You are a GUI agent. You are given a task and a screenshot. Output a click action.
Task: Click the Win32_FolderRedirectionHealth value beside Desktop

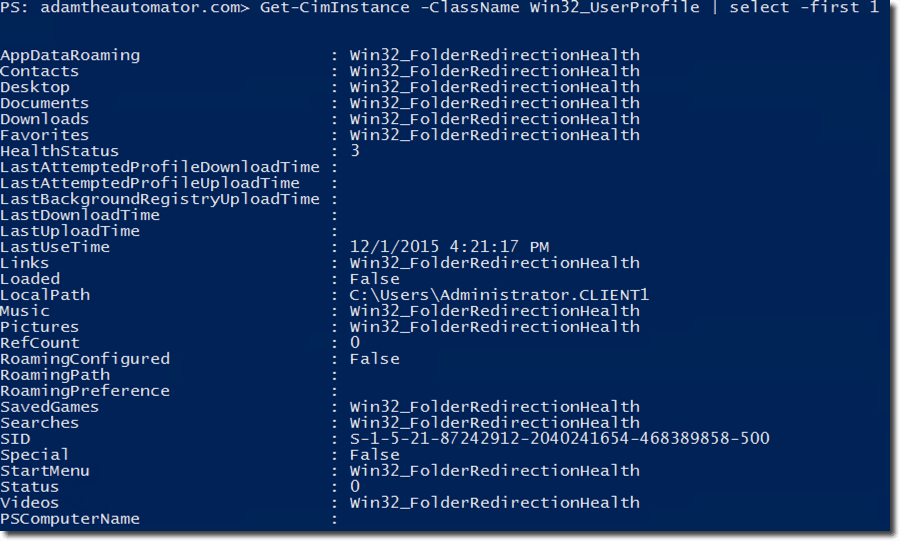[494, 87]
